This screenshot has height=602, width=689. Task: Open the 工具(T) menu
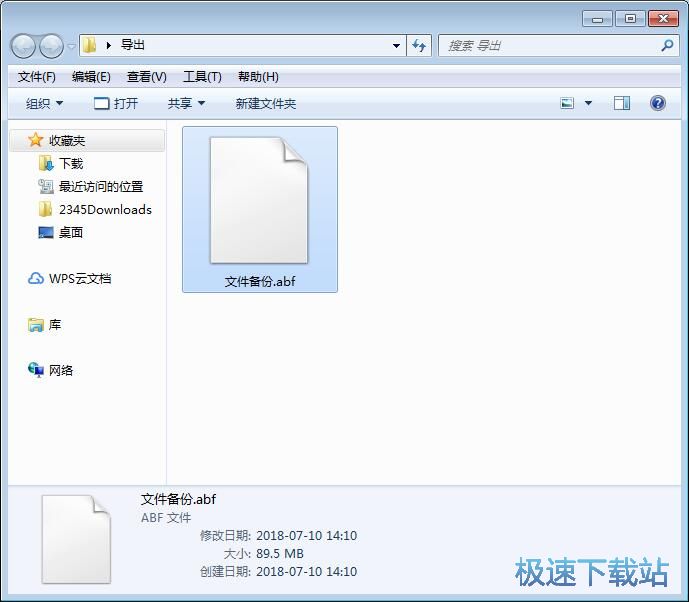click(x=202, y=77)
